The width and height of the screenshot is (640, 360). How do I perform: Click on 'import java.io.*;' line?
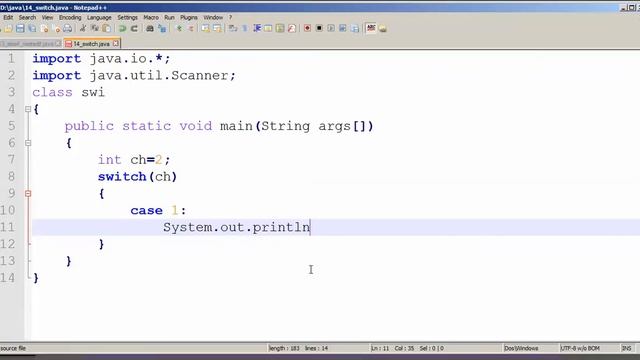101,59
